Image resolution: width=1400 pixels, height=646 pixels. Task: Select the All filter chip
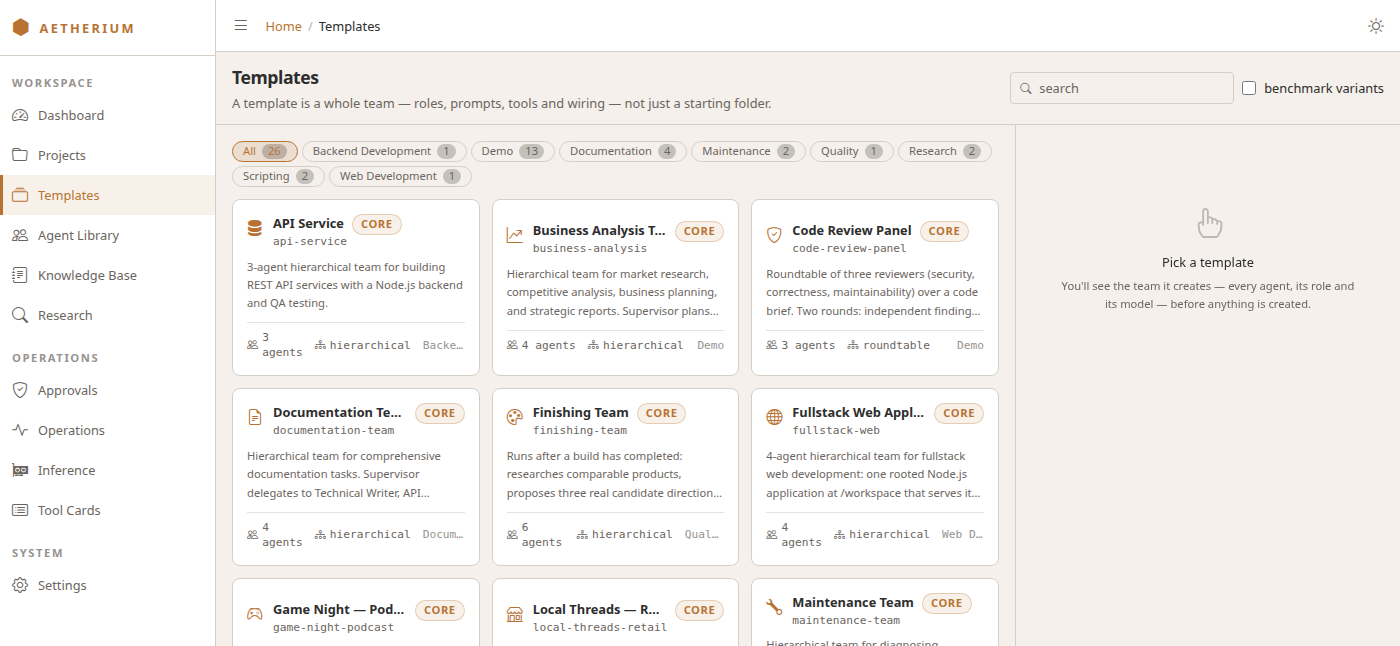(x=265, y=151)
